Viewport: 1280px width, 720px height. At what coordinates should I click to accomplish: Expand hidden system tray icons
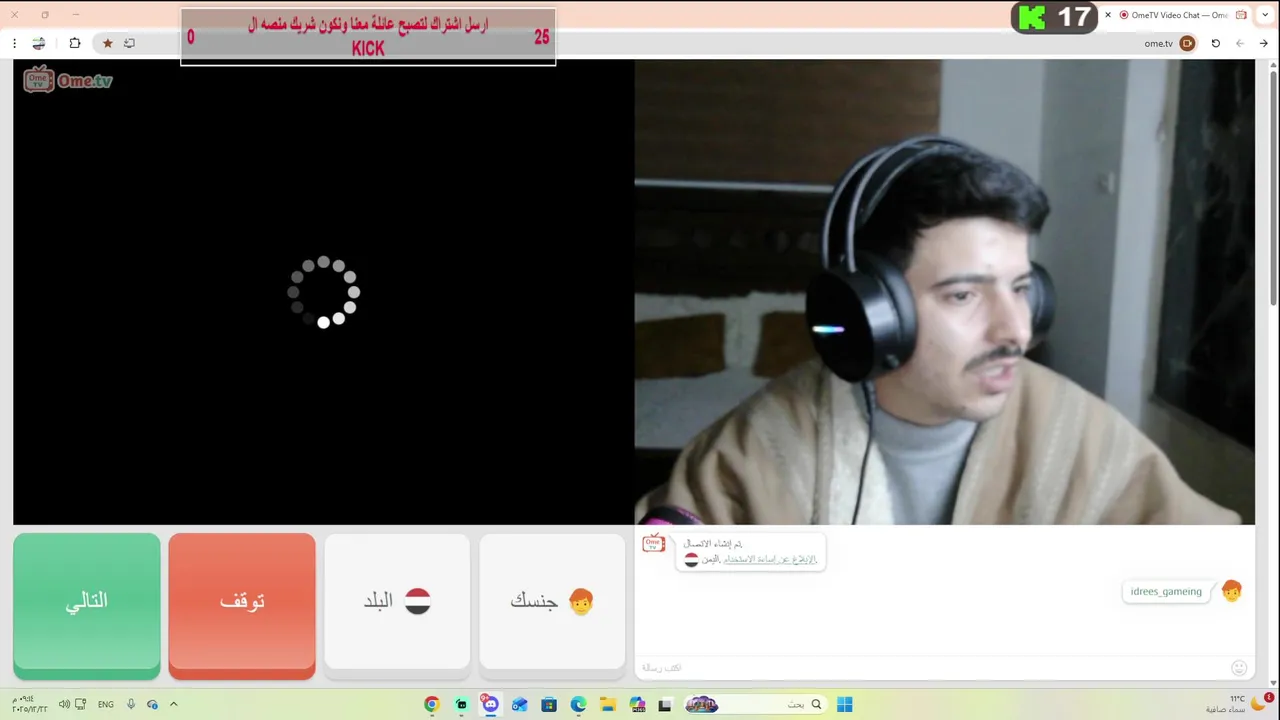tap(173, 704)
